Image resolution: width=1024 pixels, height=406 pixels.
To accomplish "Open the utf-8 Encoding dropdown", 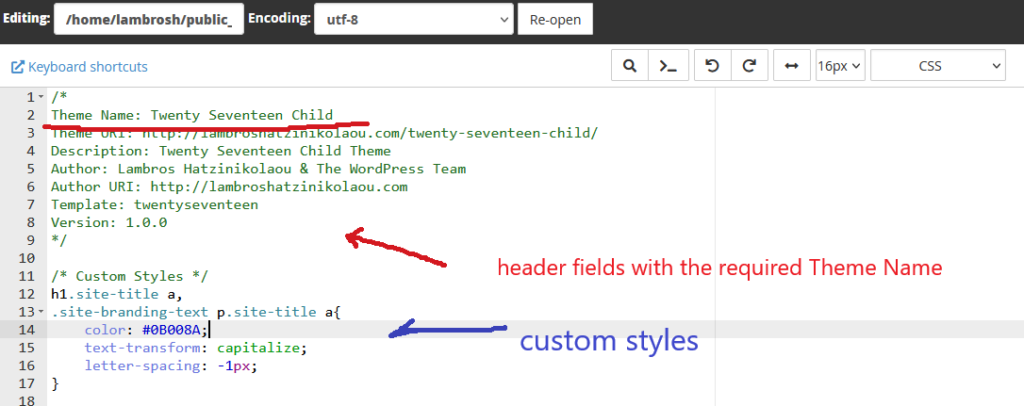I will [412, 19].
